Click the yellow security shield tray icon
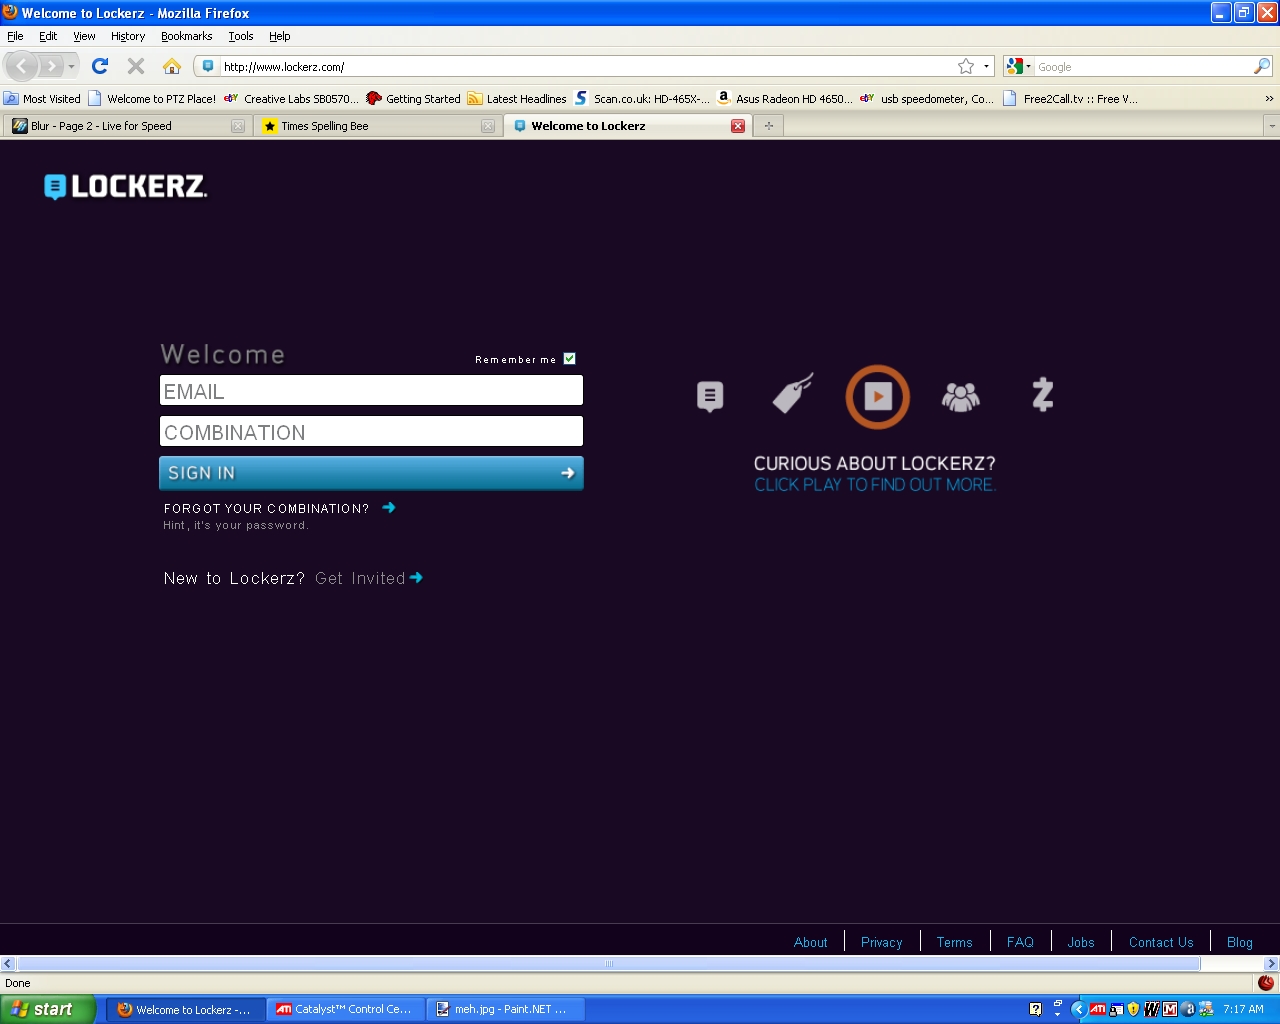The height and width of the screenshot is (1024, 1280). (1133, 1009)
